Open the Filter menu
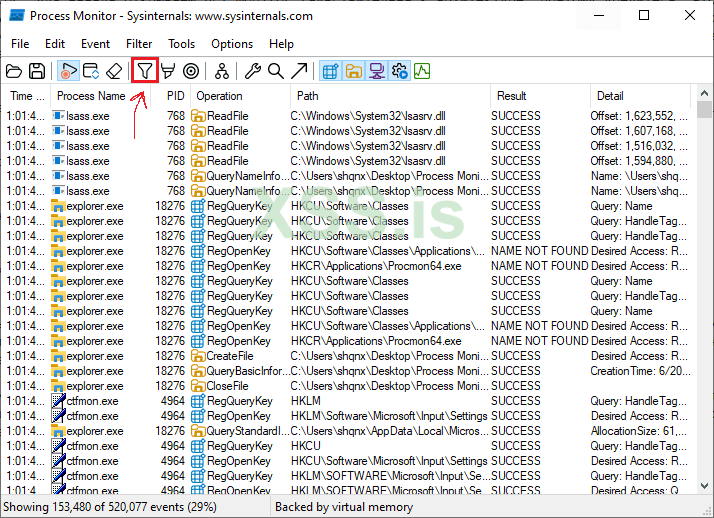This screenshot has height=518, width=714. point(139,44)
